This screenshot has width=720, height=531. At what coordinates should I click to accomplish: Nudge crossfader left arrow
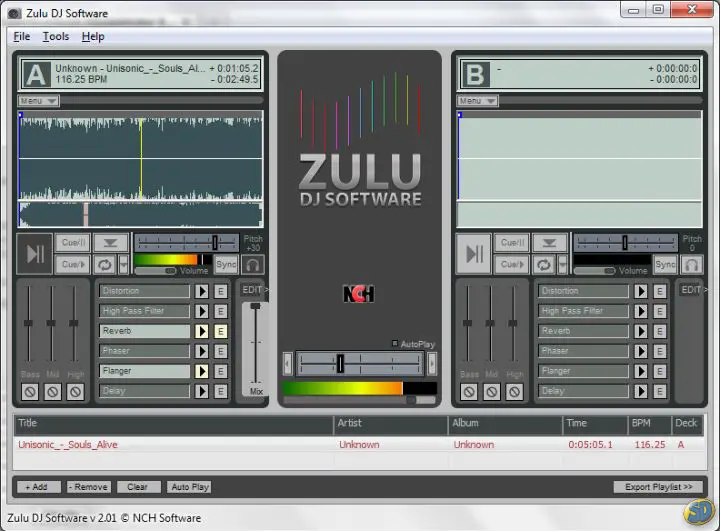pos(287,364)
